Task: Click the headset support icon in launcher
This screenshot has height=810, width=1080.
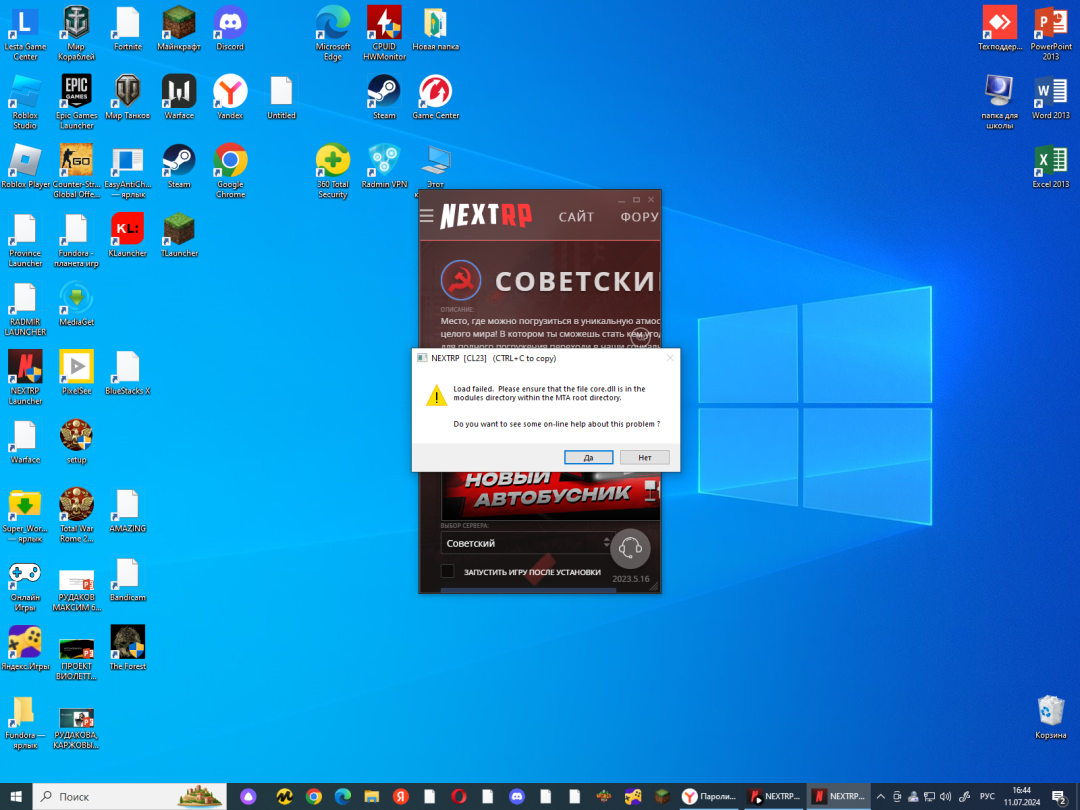Action: [x=630, y=548]
